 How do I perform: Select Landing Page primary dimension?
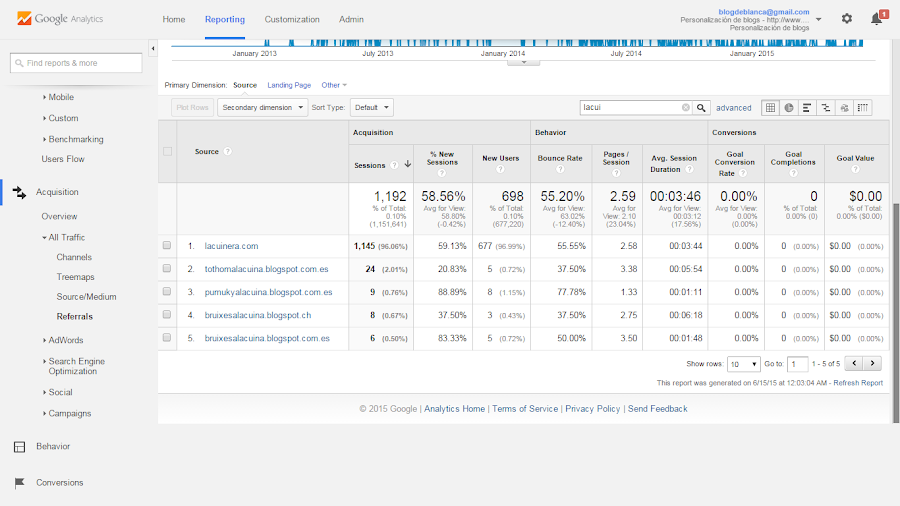[x=289, y=85]
